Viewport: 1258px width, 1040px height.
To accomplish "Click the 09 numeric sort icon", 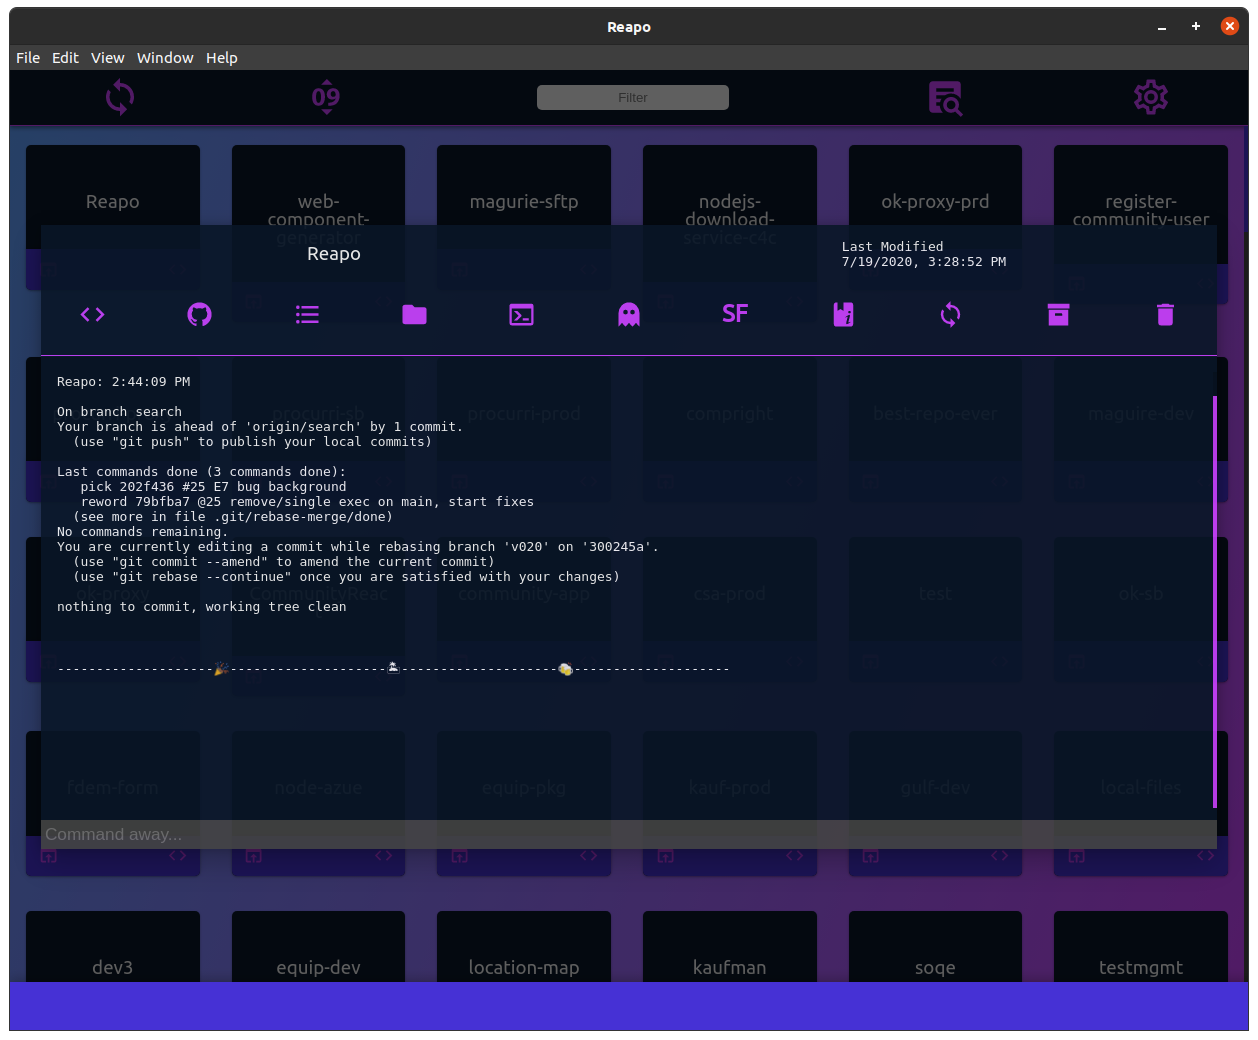I will coord(326,97).
